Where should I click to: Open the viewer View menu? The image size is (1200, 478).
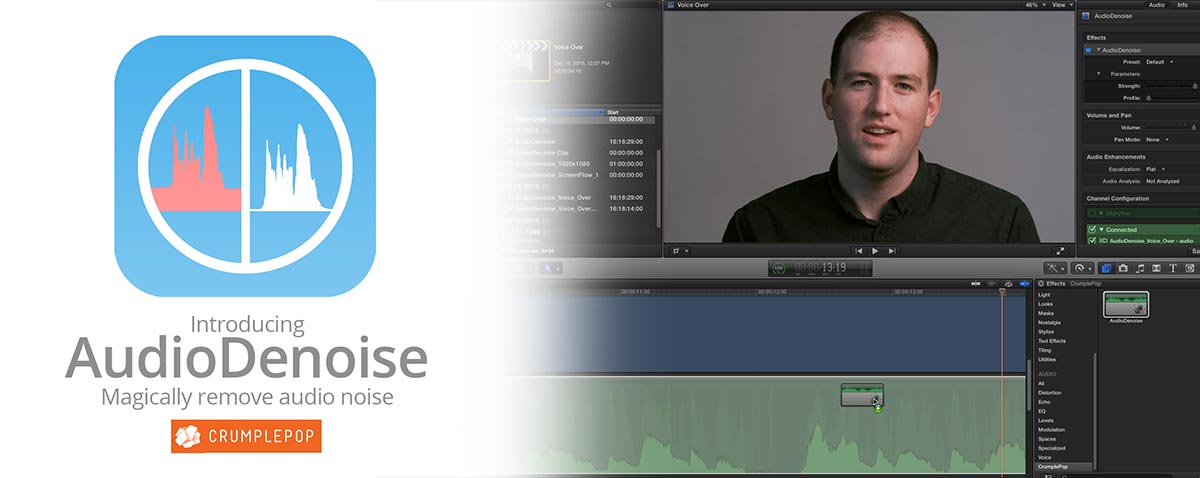1061,5
